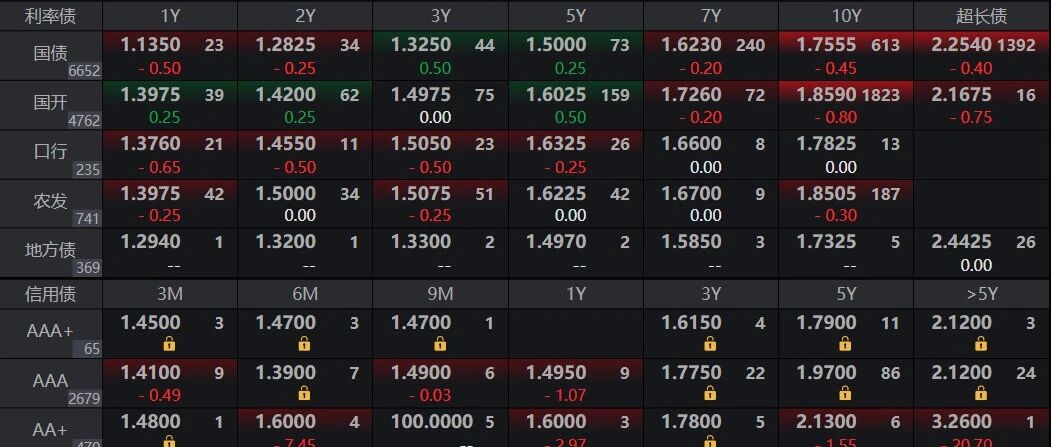
Task: Click the 7Y column header
Action: click(710, 17)
